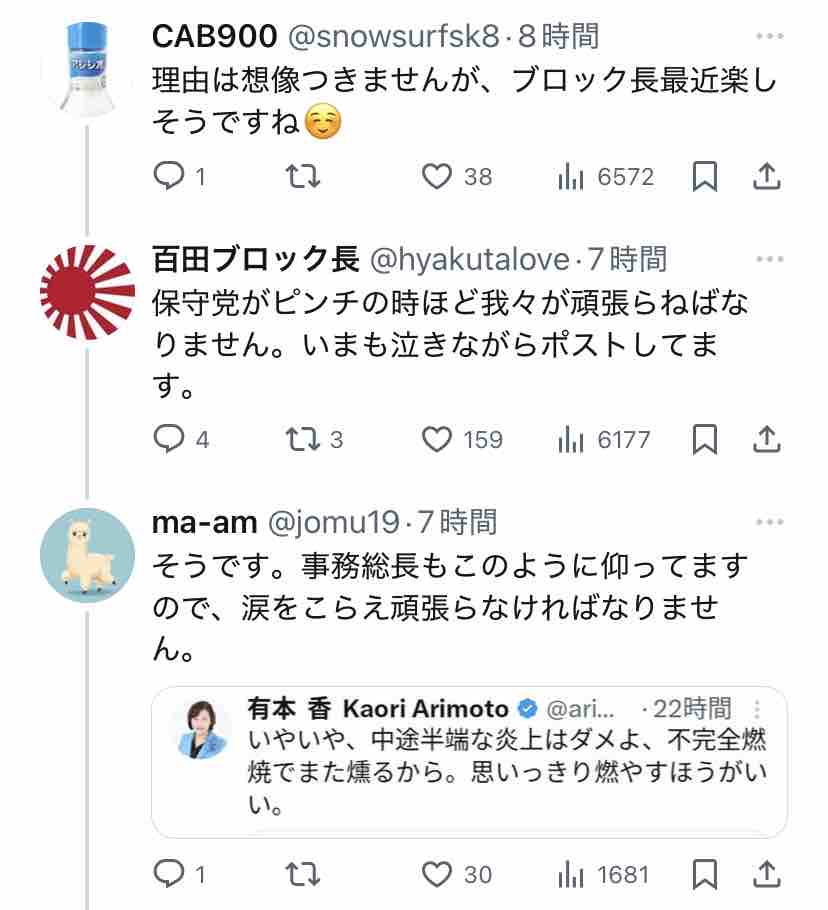Bookmark ma-am's reply
This screenshot has height=910, width=828.
[705, 875]
